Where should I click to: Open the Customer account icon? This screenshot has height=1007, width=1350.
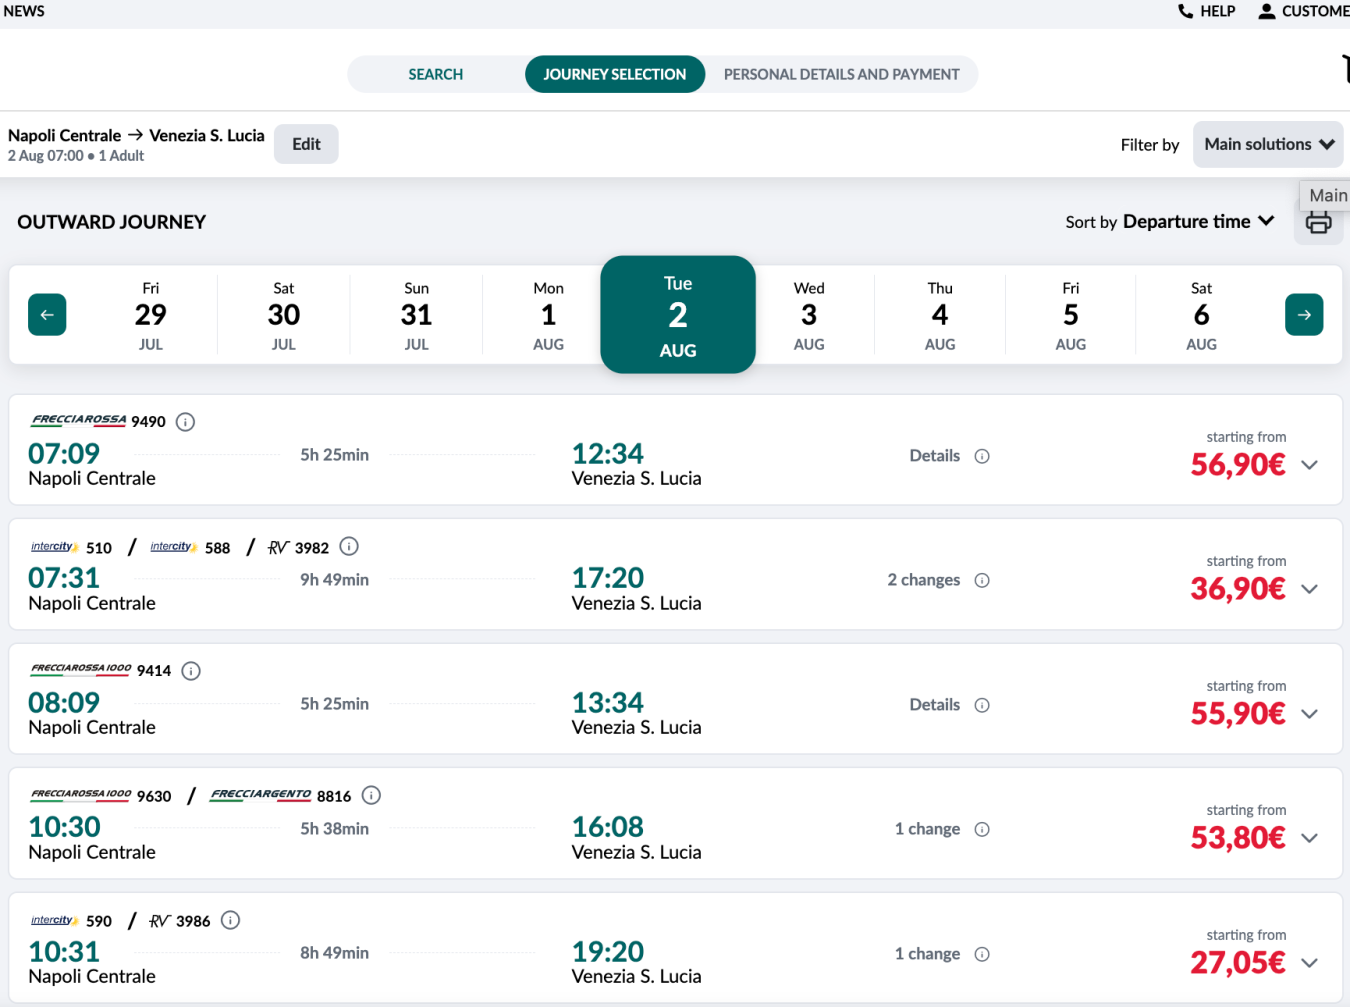point(1266,11)
